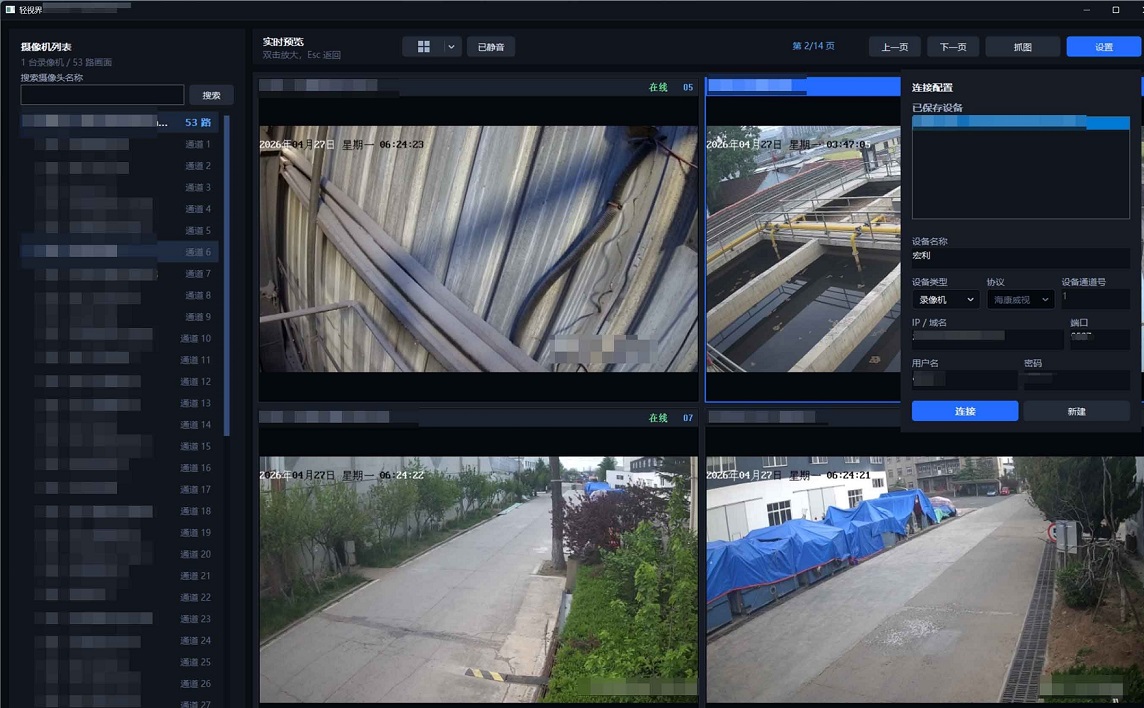Minimize the application window
The width and height of the screenshot is (1144, 708).
(1086, 9)
